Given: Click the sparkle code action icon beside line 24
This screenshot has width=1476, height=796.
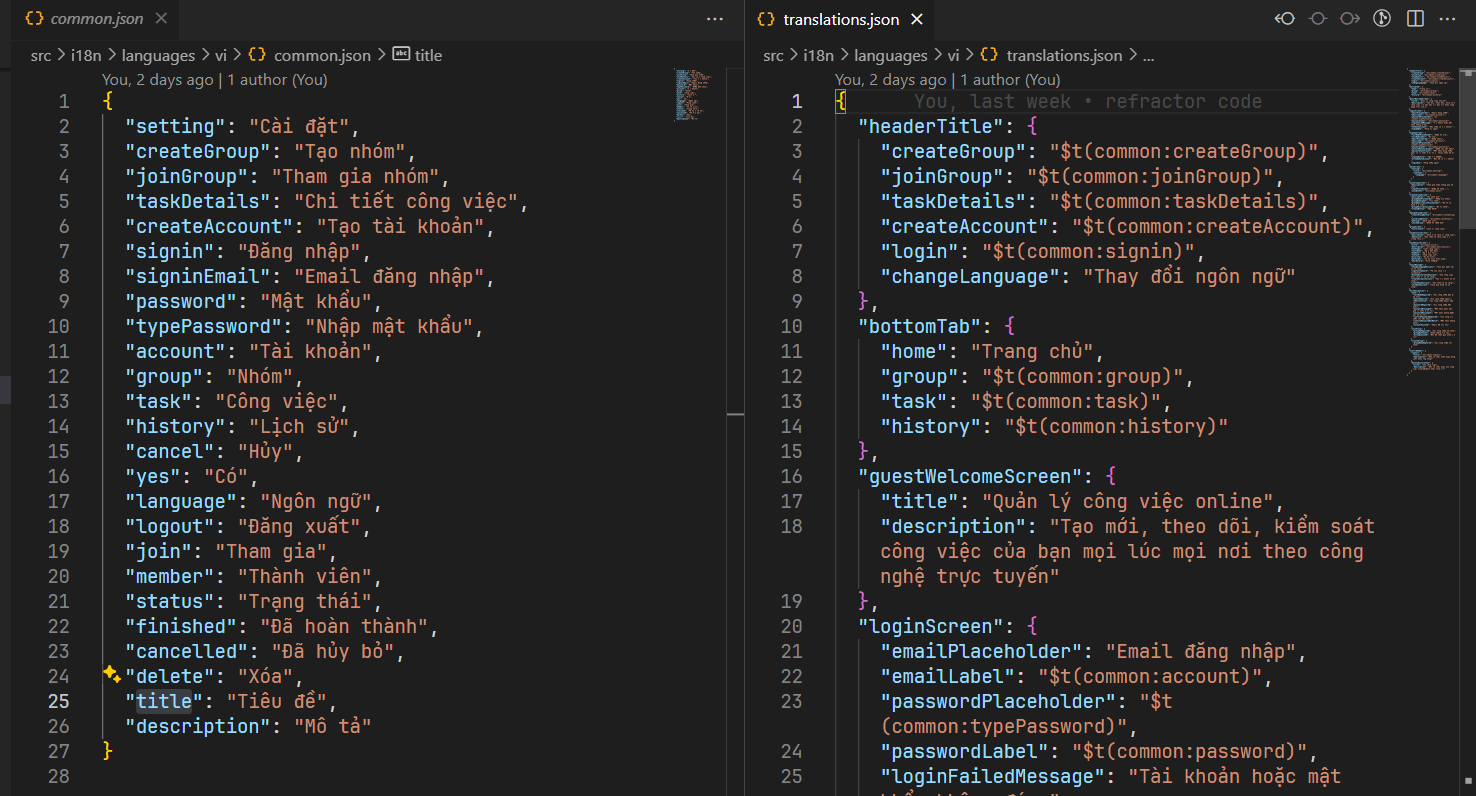Looking at the screenshot, I should click(x=111, y=675).
